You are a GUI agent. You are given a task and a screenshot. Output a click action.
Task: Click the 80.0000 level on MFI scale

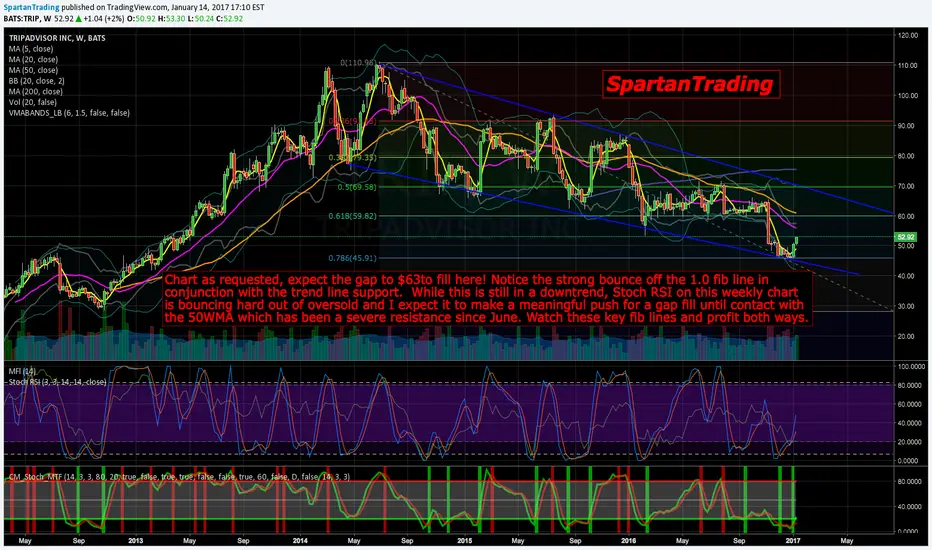tap(910, 386)
